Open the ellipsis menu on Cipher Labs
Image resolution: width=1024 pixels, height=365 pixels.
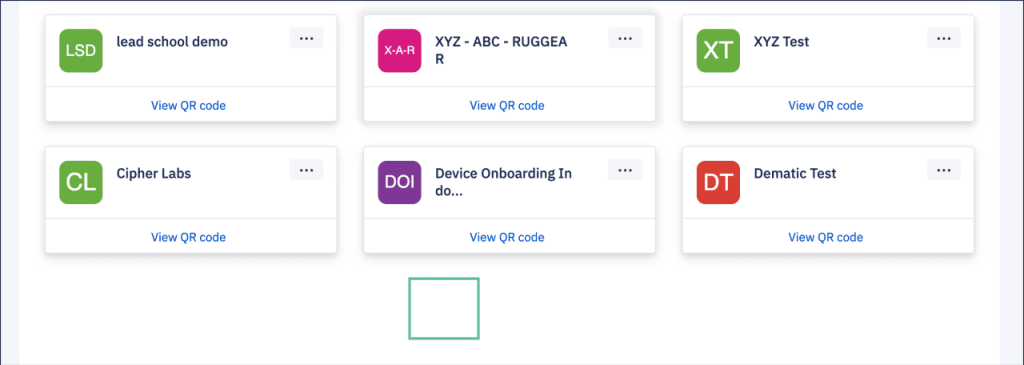[x=306, y=170]
